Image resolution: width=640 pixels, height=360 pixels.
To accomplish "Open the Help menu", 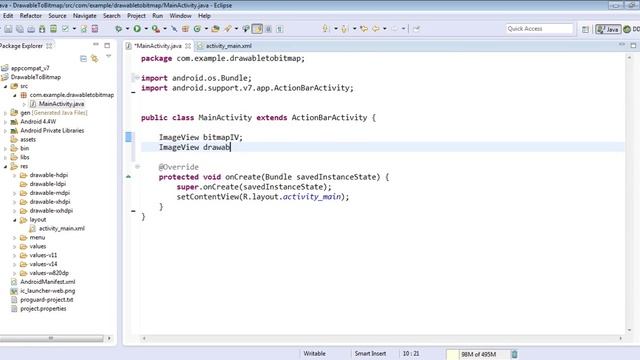I will (x=204, y=16).
